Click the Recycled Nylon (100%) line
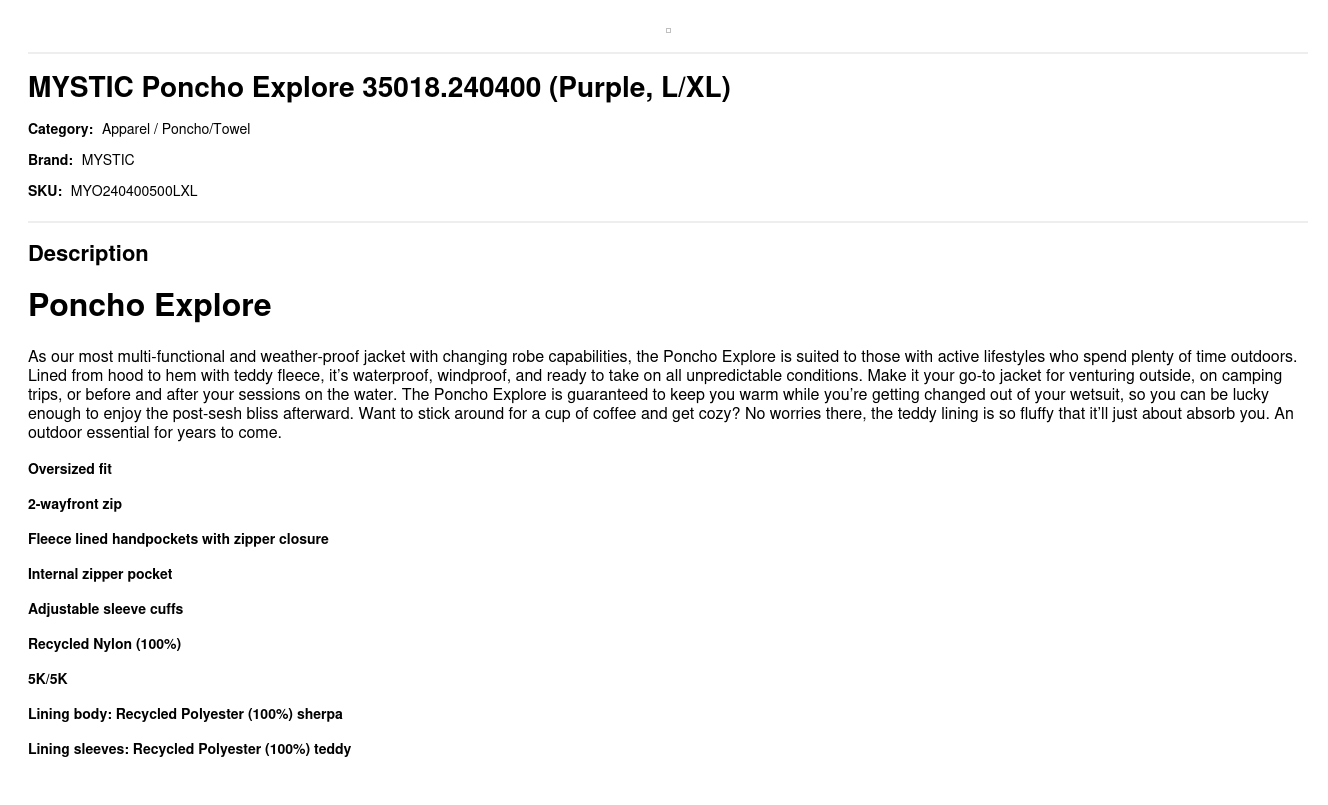1328x805 pixels. tap(104, 645)
